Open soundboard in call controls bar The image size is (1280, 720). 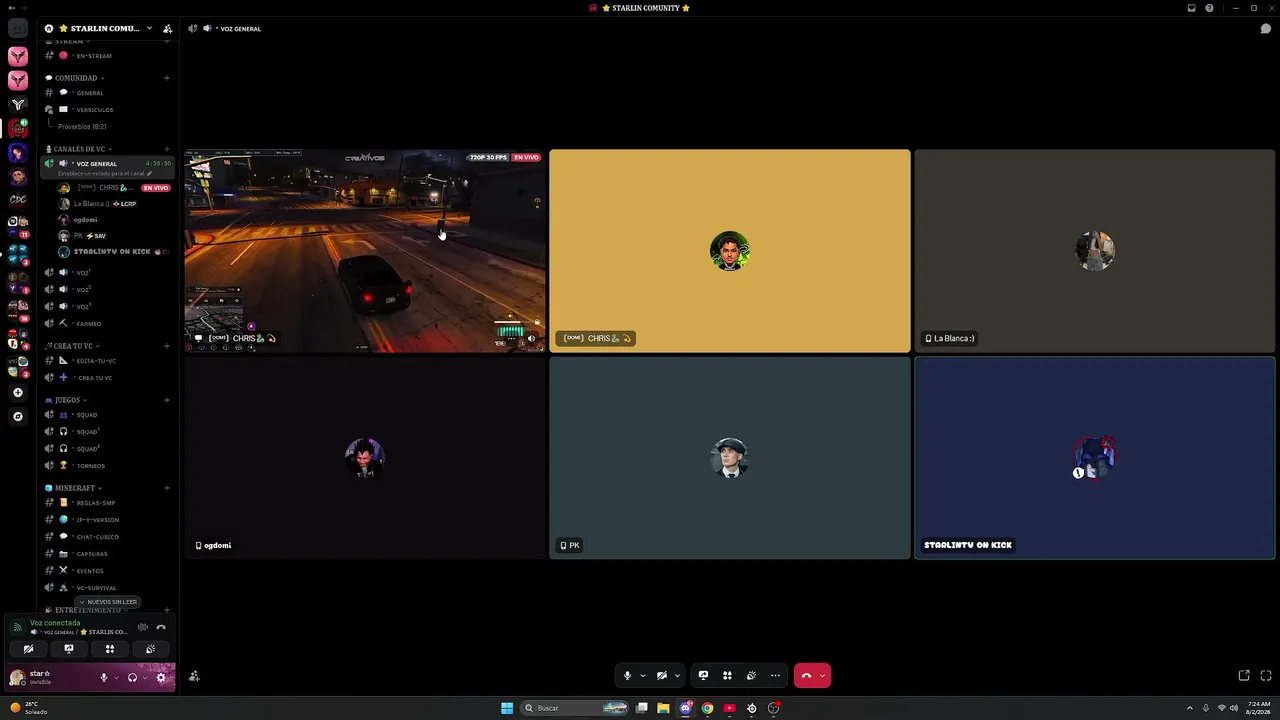point(751,676)
